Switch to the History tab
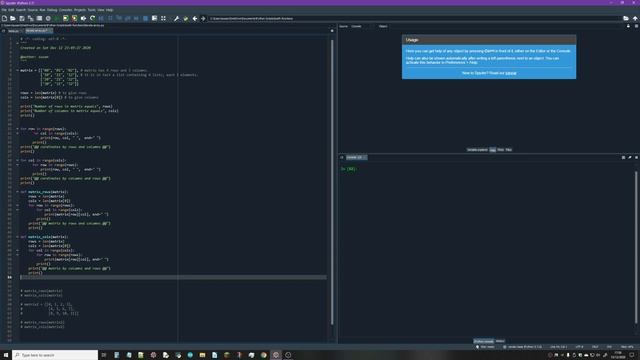This screenshot has width=640, height=360. pos(500,341)
